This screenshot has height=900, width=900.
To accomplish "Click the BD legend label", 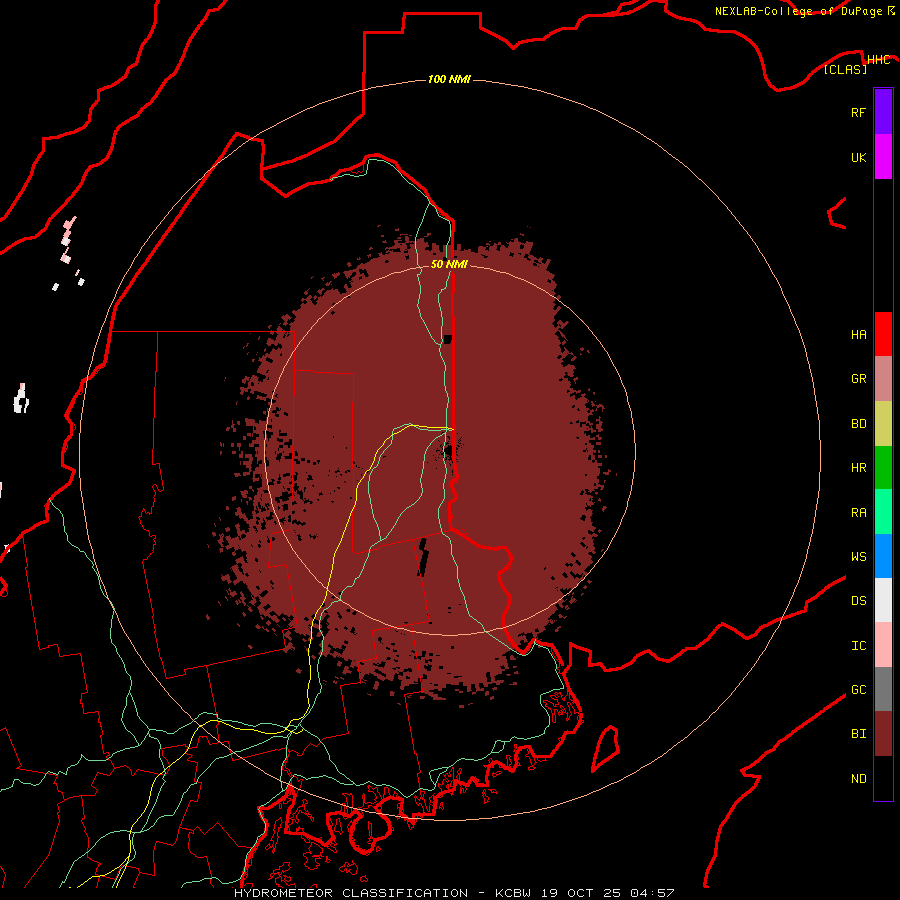I will (858, 424).
